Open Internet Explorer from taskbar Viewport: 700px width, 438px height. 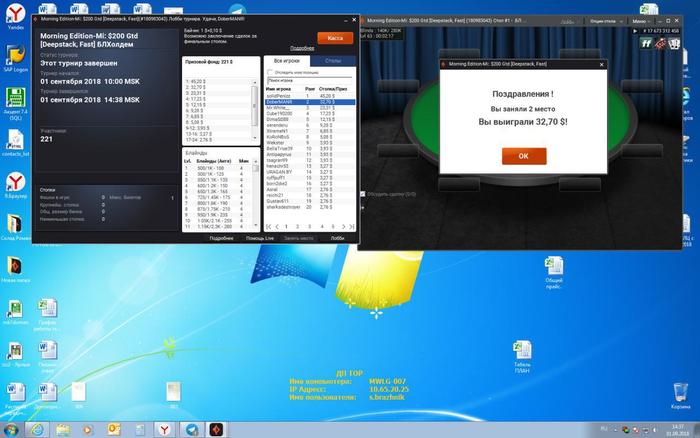click(37, 430)
